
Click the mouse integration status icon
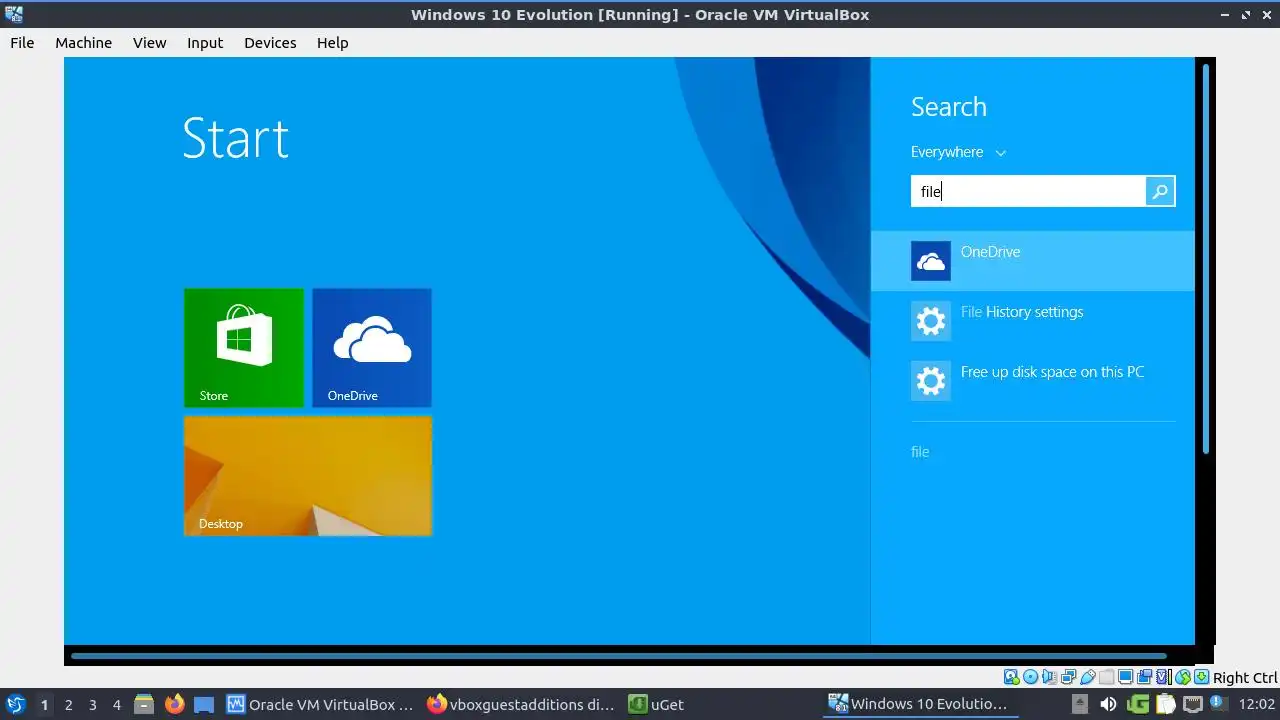click(x=1183, y=678)
